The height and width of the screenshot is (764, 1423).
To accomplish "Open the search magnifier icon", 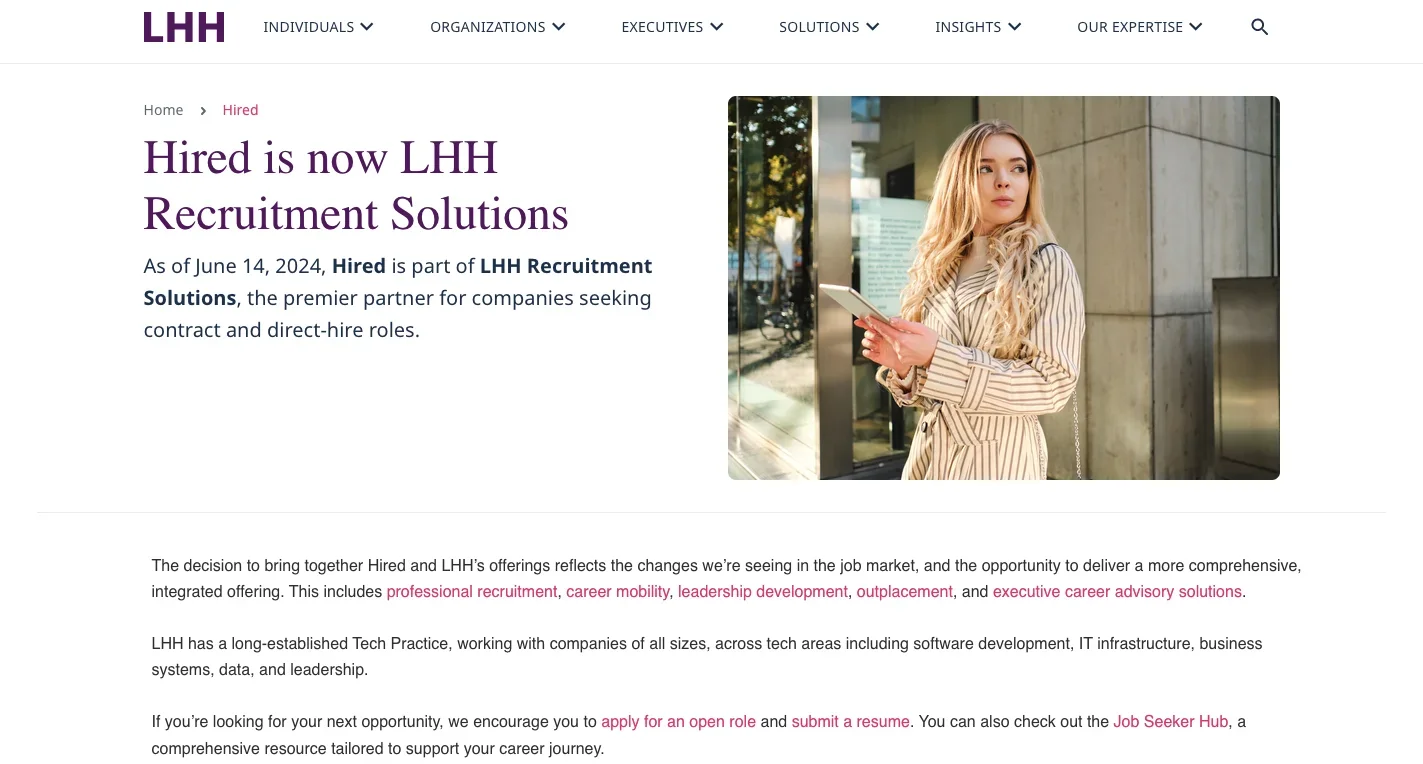I will click(x=1260, y=27).
